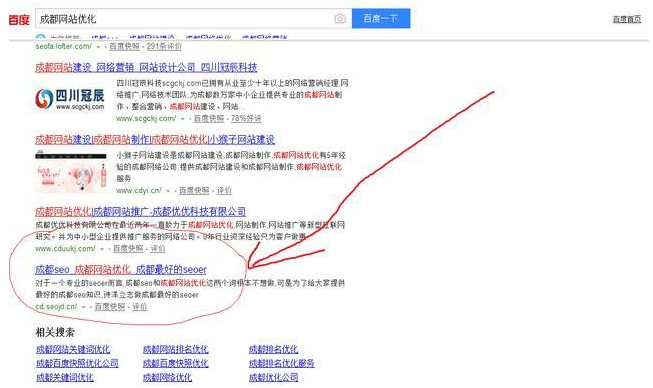Select related search 成都排名优化服务
Viewport: 653px width, 388px height.
[x=282, y=363]
